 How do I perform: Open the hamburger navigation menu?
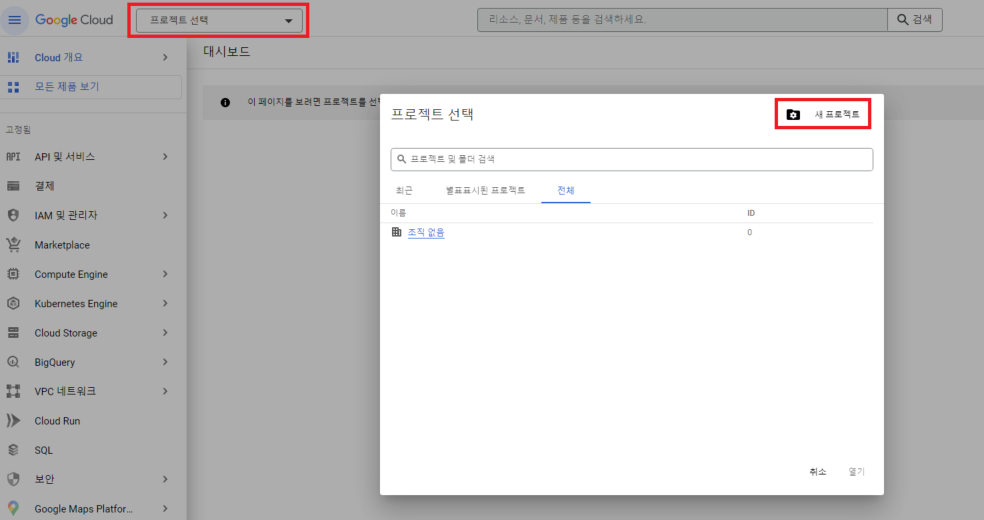14,20
